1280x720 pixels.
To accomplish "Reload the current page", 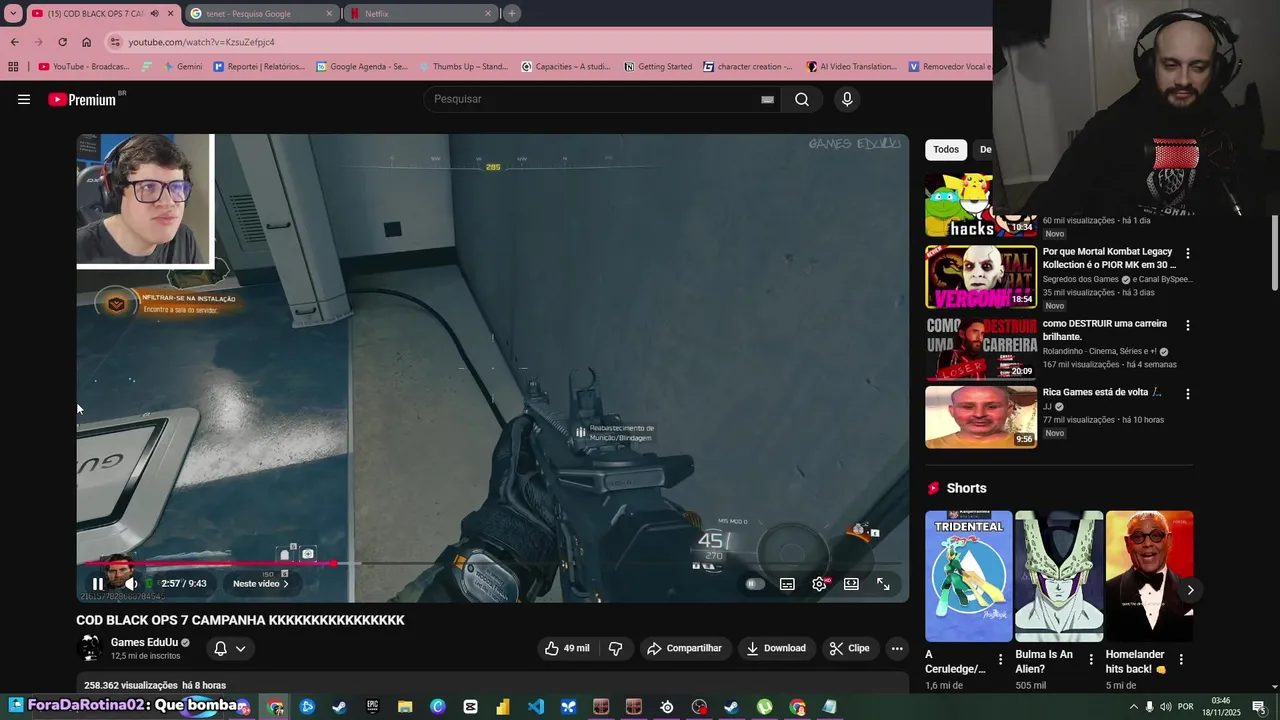I will point(62,42).
